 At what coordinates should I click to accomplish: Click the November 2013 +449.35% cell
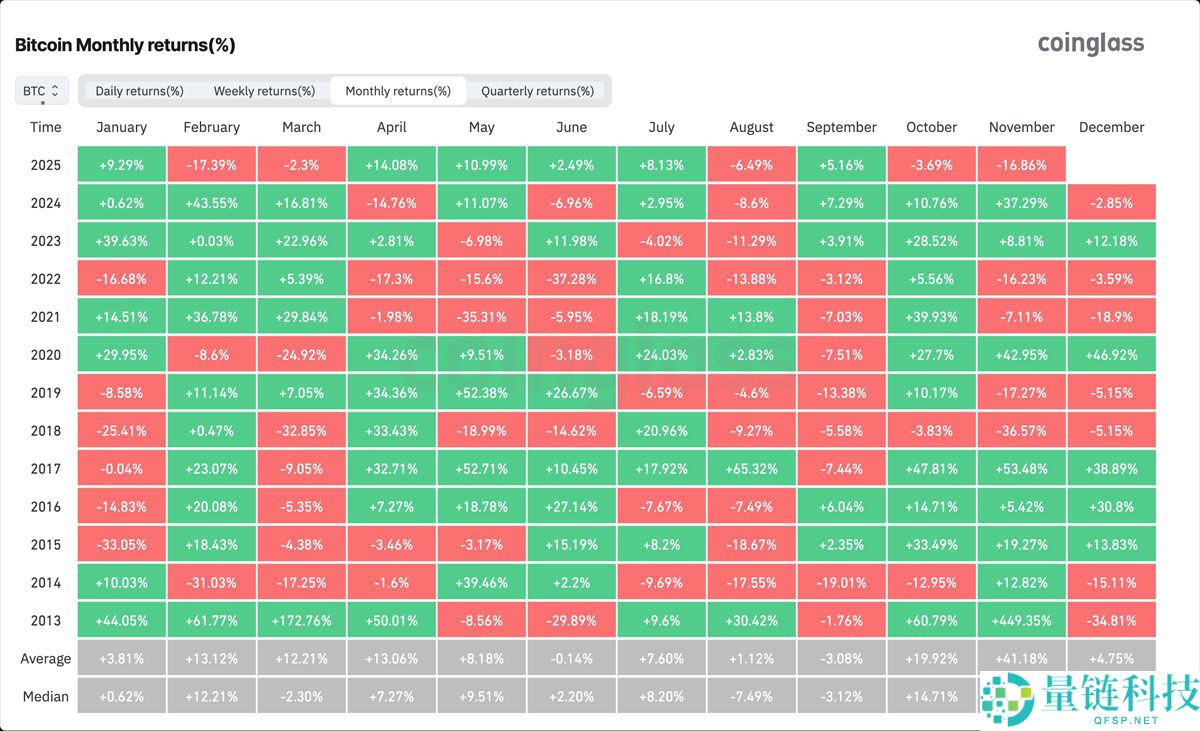click(1021, 620)
